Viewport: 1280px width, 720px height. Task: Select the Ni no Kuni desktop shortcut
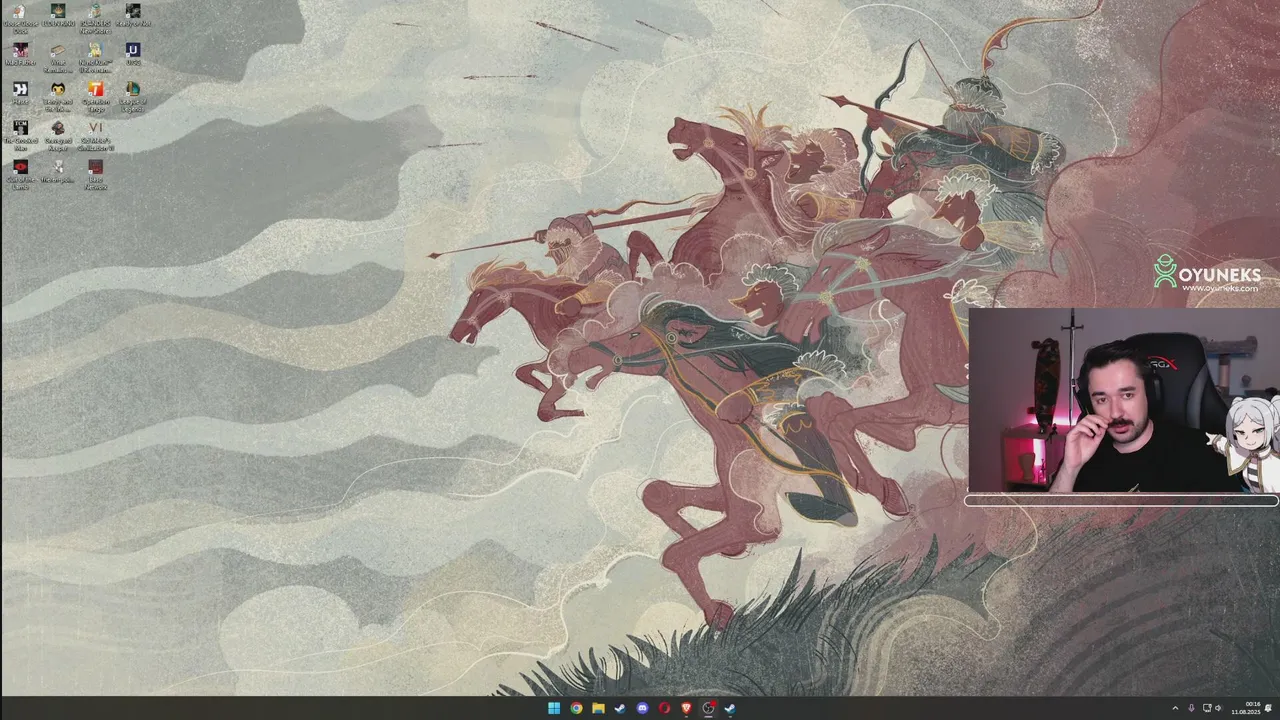pos(95,57)
